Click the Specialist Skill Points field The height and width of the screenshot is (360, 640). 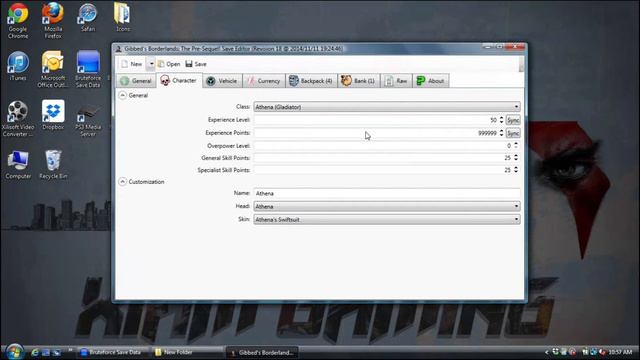click(383, 170)
